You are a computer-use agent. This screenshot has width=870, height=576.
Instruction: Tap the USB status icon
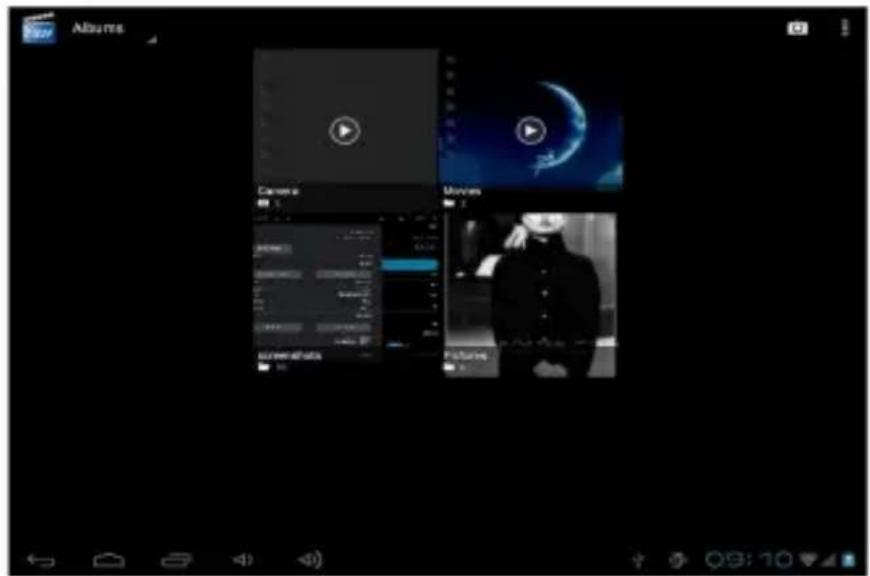coord(639,560)
